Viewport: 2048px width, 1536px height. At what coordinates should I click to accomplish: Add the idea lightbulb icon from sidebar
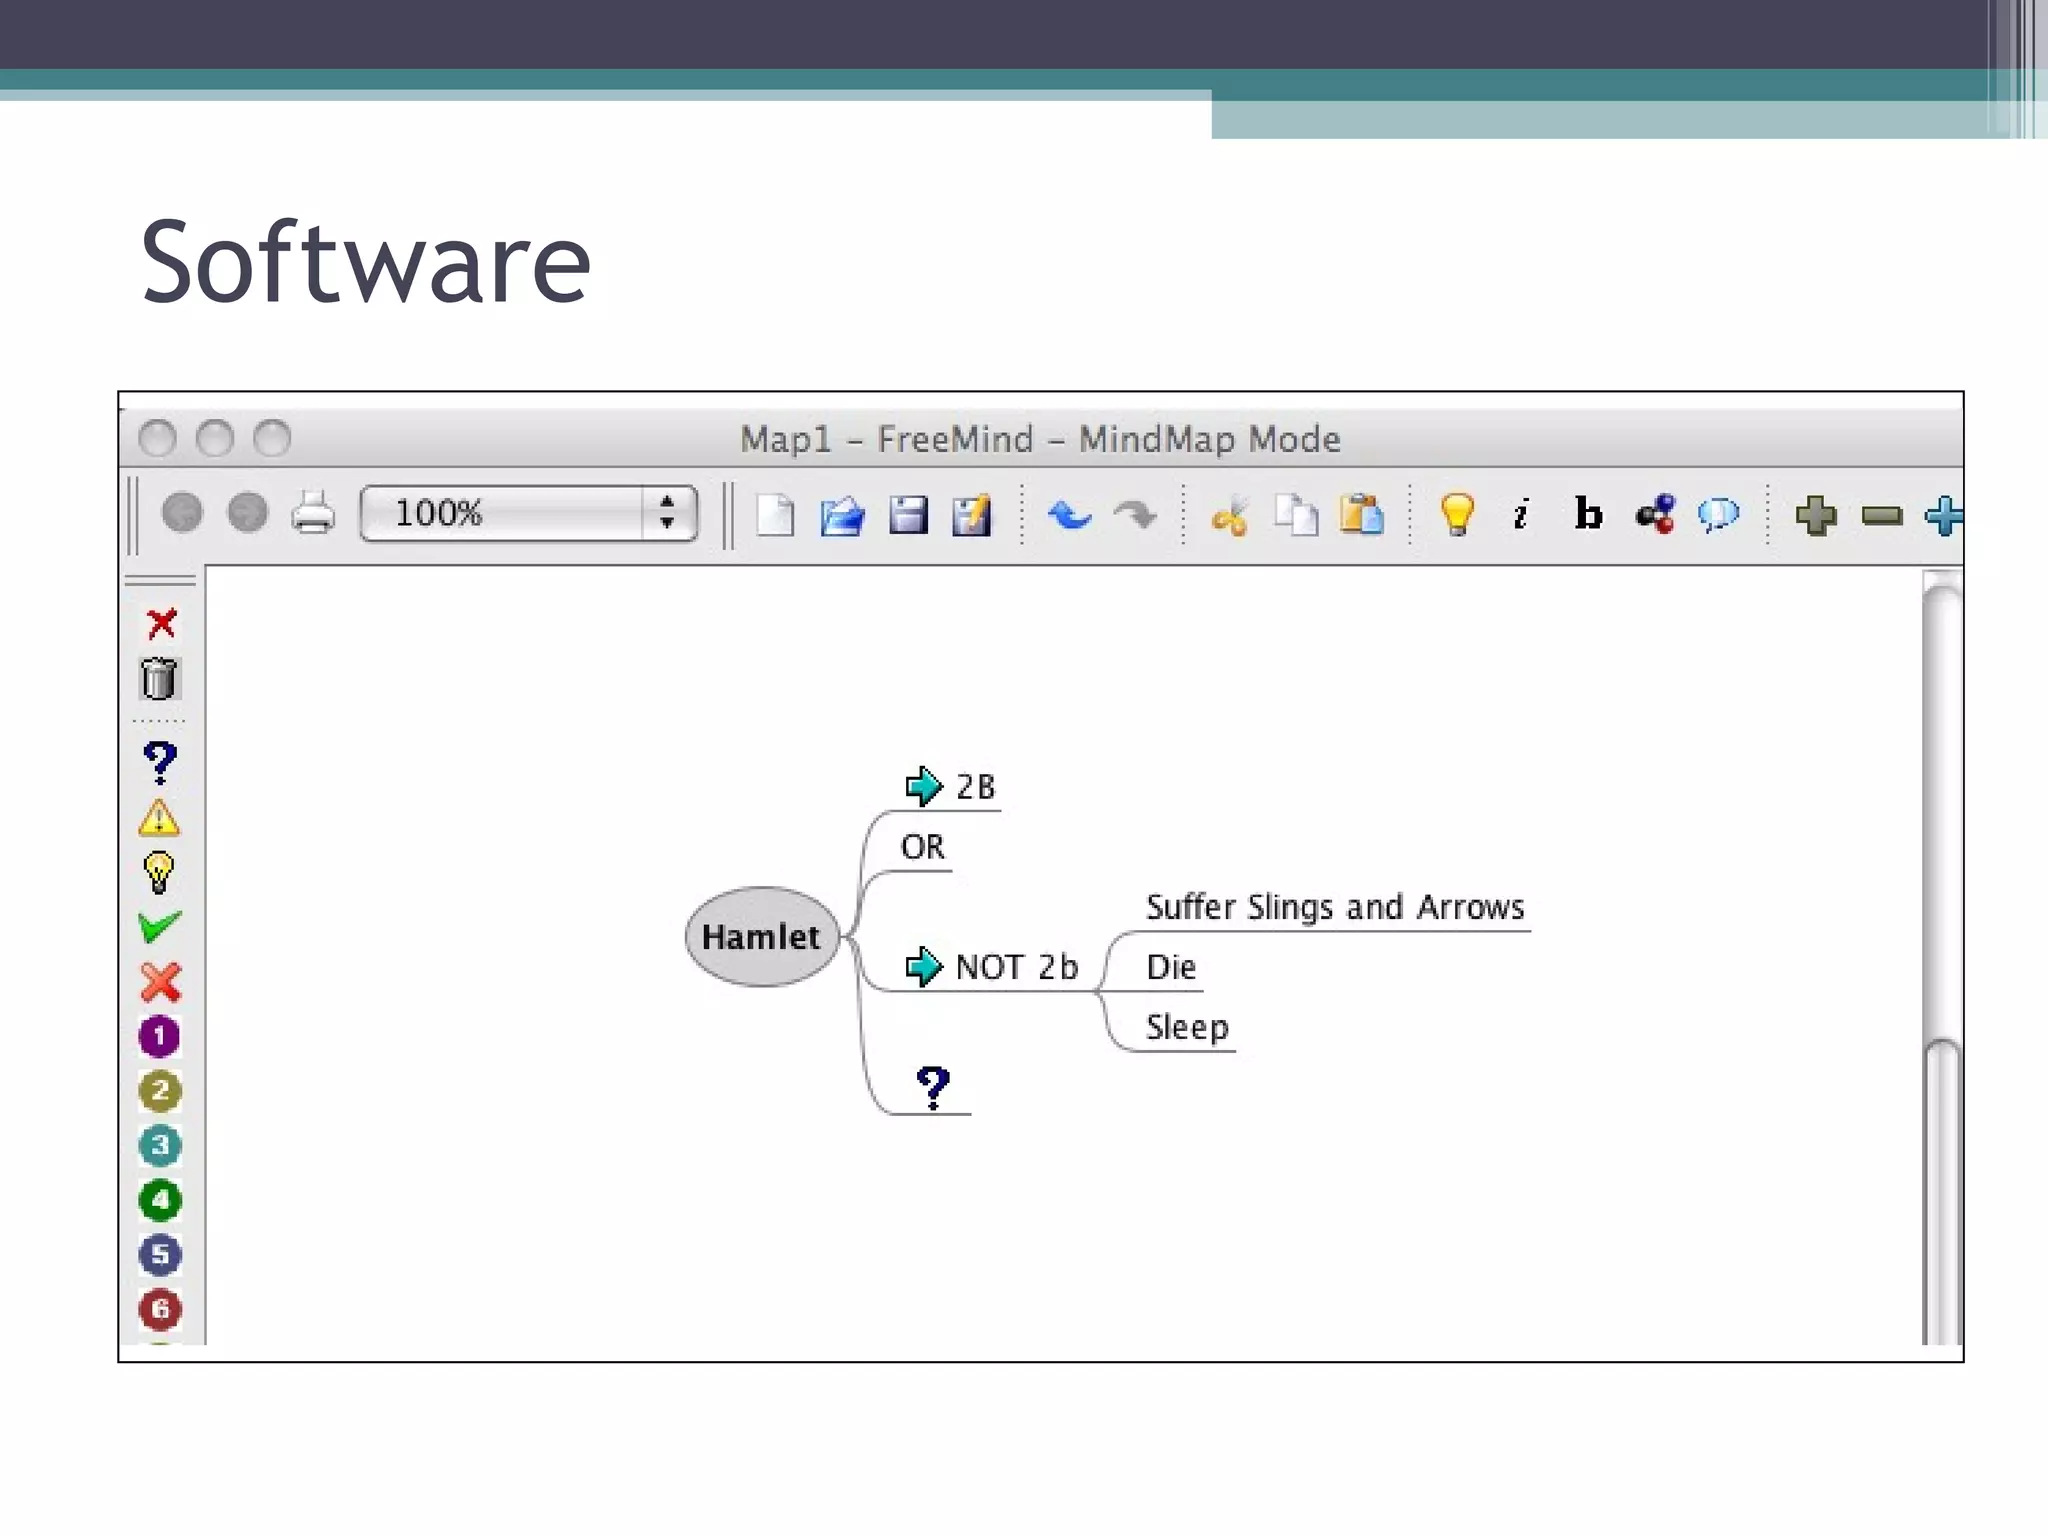click(159, 872)
